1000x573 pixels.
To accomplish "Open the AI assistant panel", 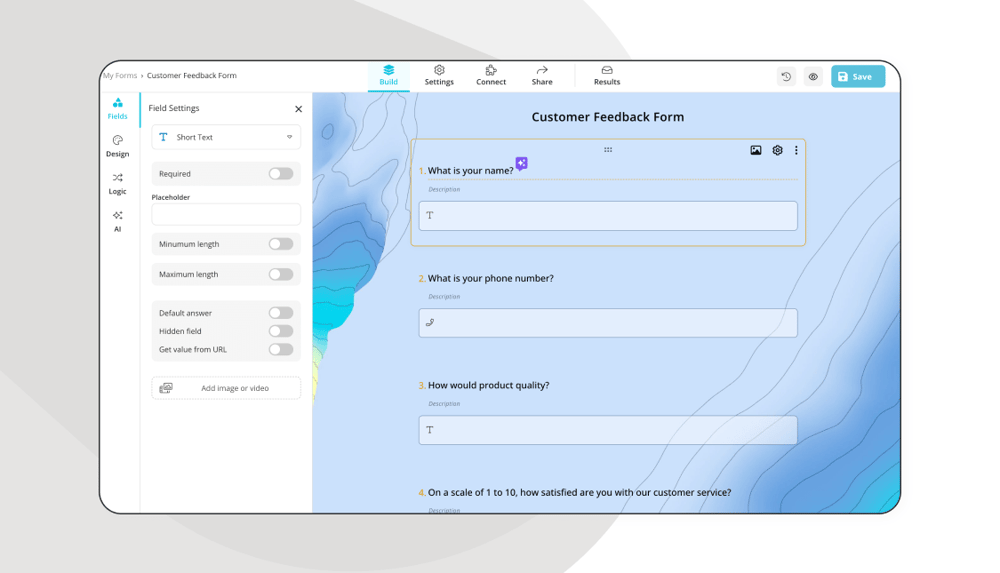I will 117,221.
